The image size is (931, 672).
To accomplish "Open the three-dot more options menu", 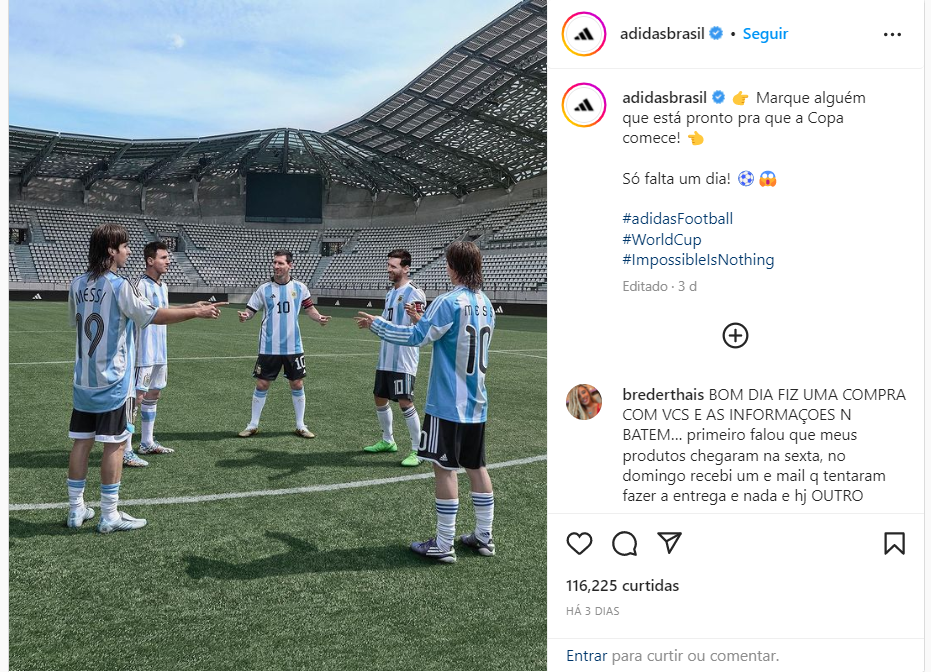I will (x=892, y=34).
